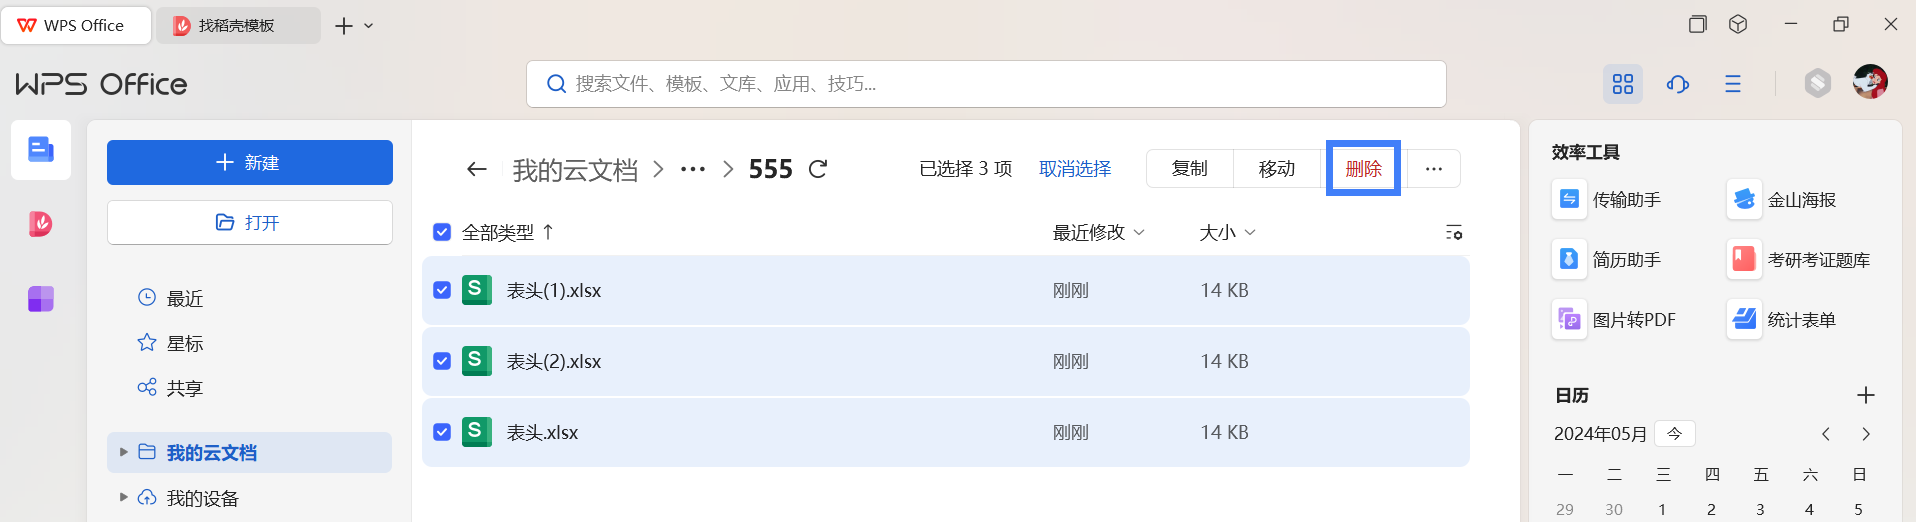
Task: Click the search files input field
Action: pos(986,84)
